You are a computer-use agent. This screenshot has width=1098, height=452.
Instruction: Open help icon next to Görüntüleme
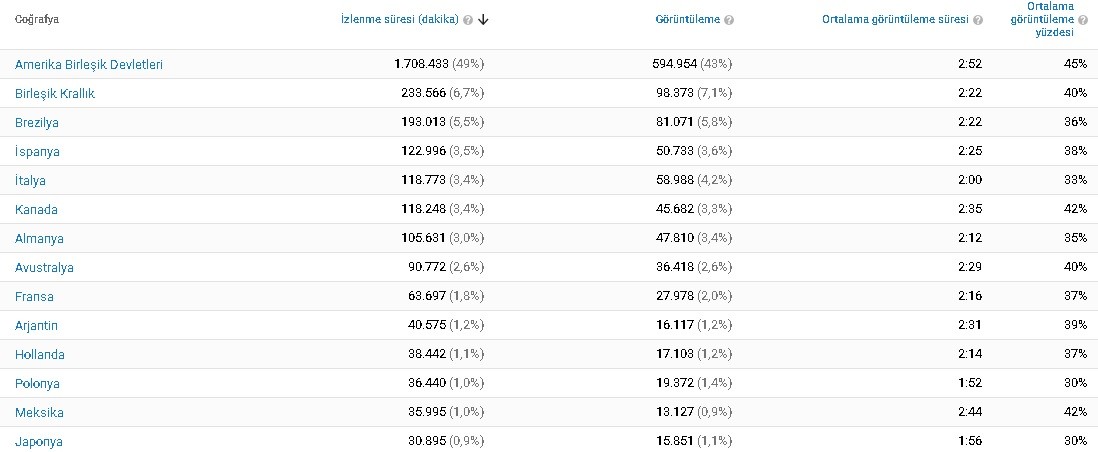(x=729, y=20)
